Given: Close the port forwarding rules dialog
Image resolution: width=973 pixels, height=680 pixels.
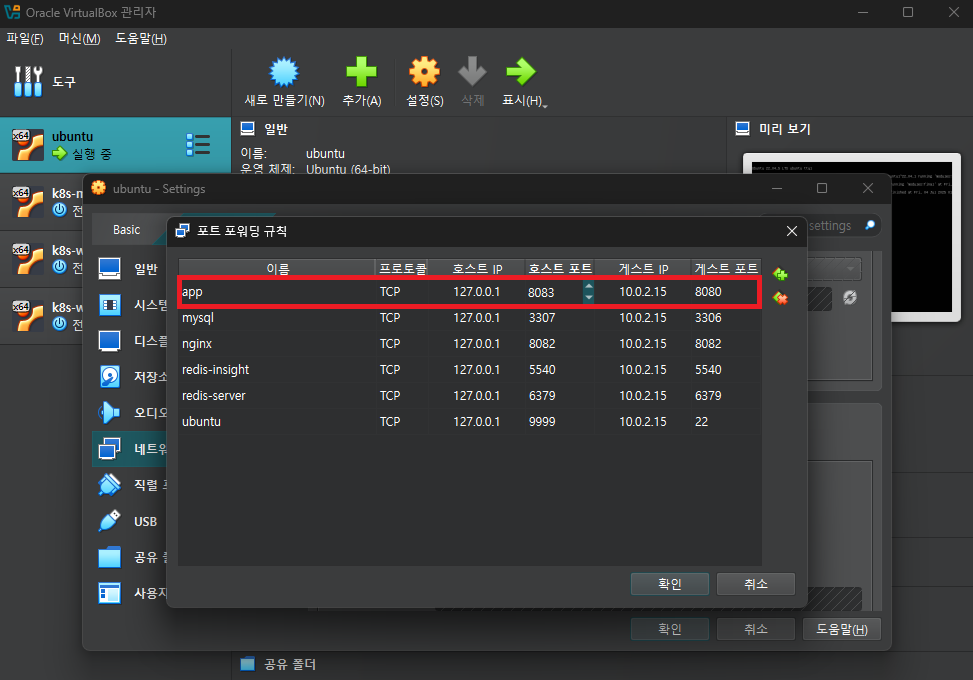Looking at the screenshot, I should click(792, 231).
